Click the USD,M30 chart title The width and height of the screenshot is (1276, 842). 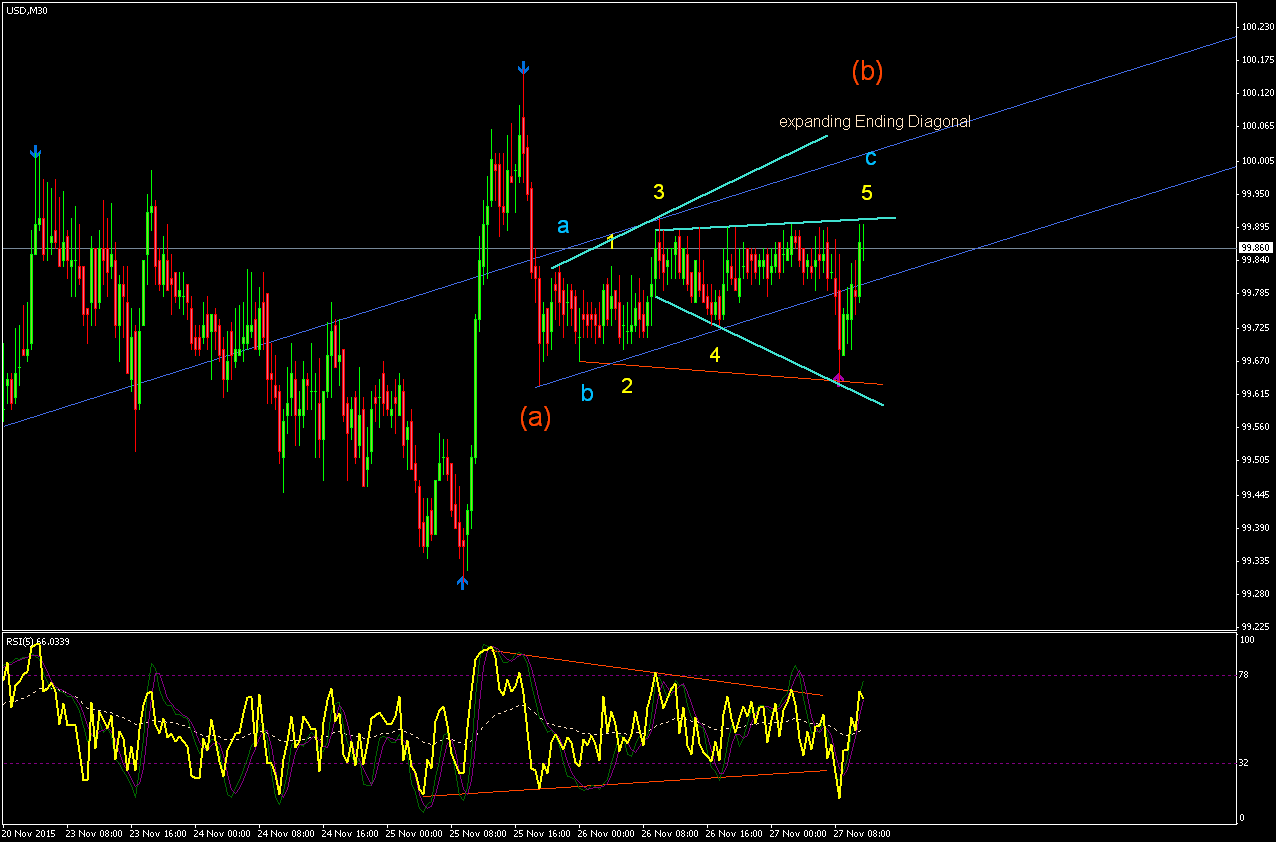26,10
